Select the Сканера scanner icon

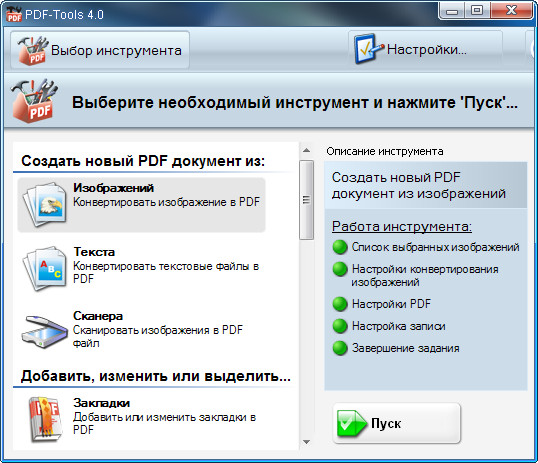coord(44,332)
